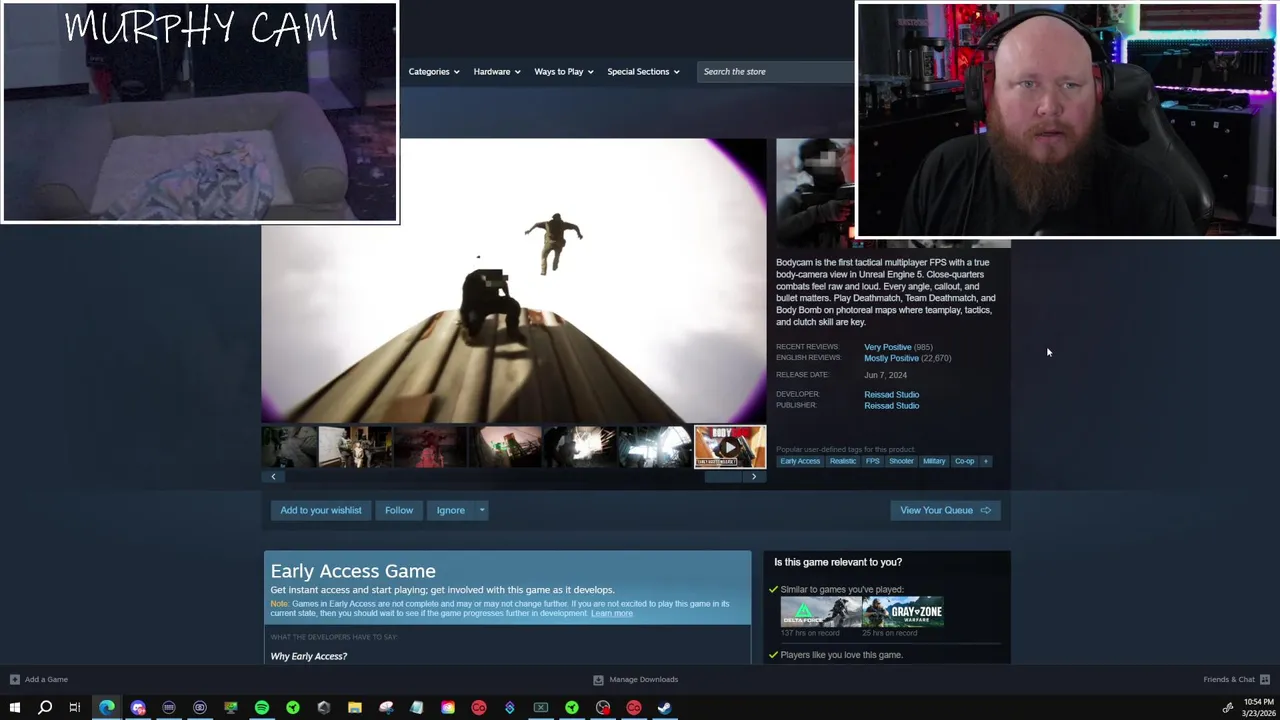Open Windows search from the taskbar
The width and height of the screenshot is (1280, 720).
(45, 708)
